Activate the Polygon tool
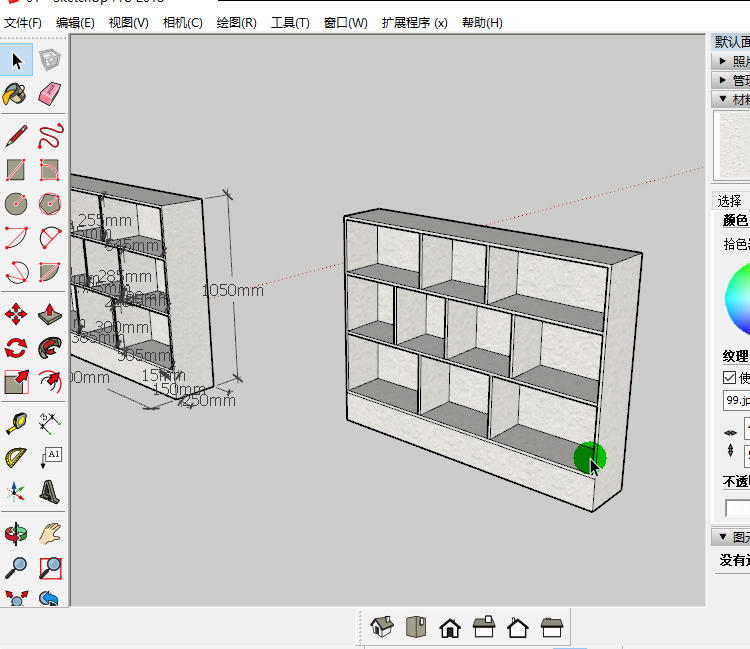 coord(50,204)
